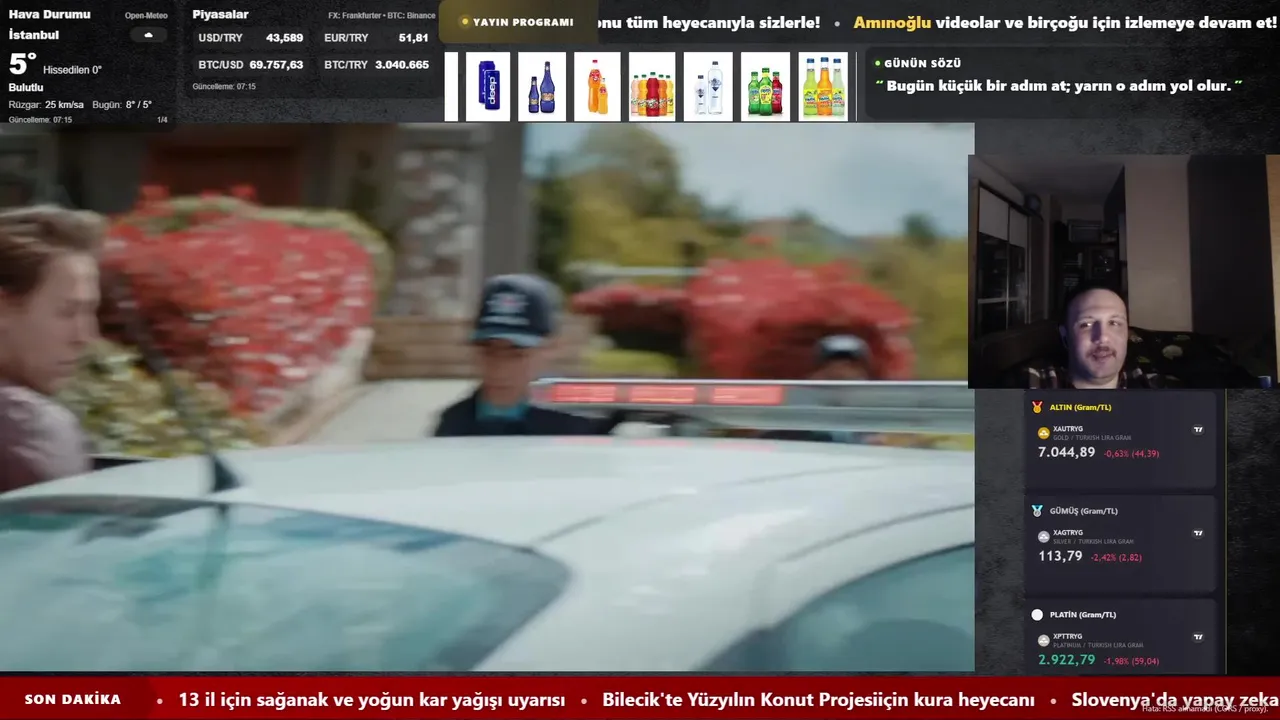Image resolution: width=1280 pixels, height=720 pixels.
Task: Click 'GÜMÜŞ (Gram/TL)' card title
Action: 1084,511
